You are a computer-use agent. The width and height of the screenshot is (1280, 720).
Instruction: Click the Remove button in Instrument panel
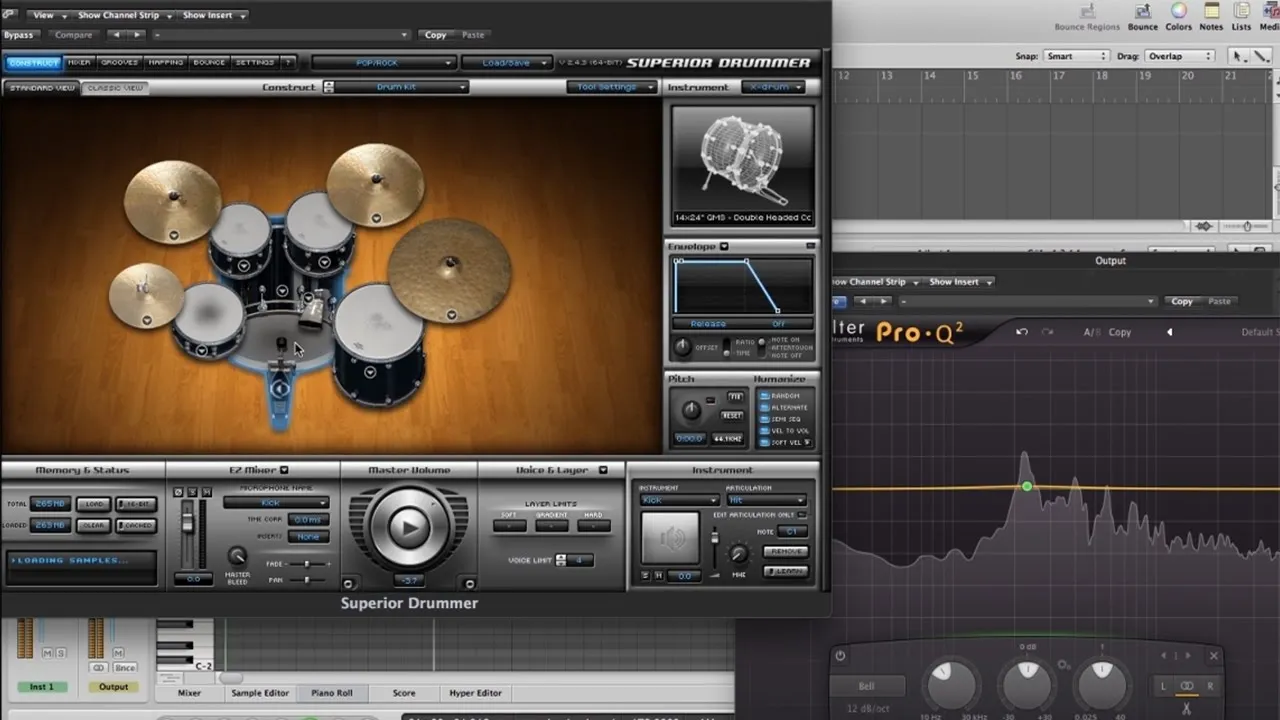coord(785,552)
